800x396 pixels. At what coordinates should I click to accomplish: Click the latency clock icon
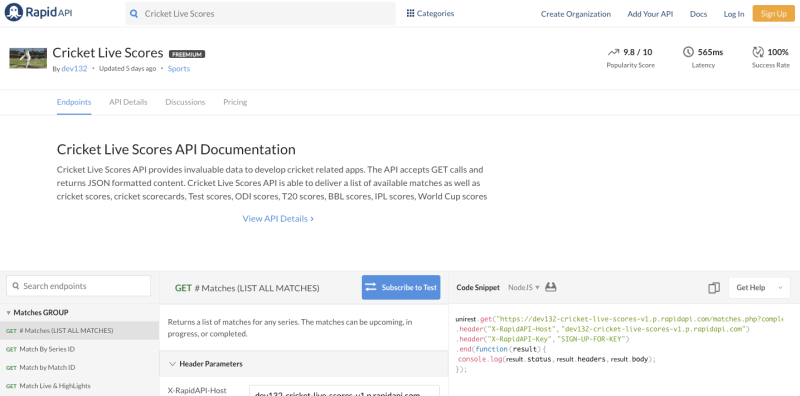pos(688,52)
